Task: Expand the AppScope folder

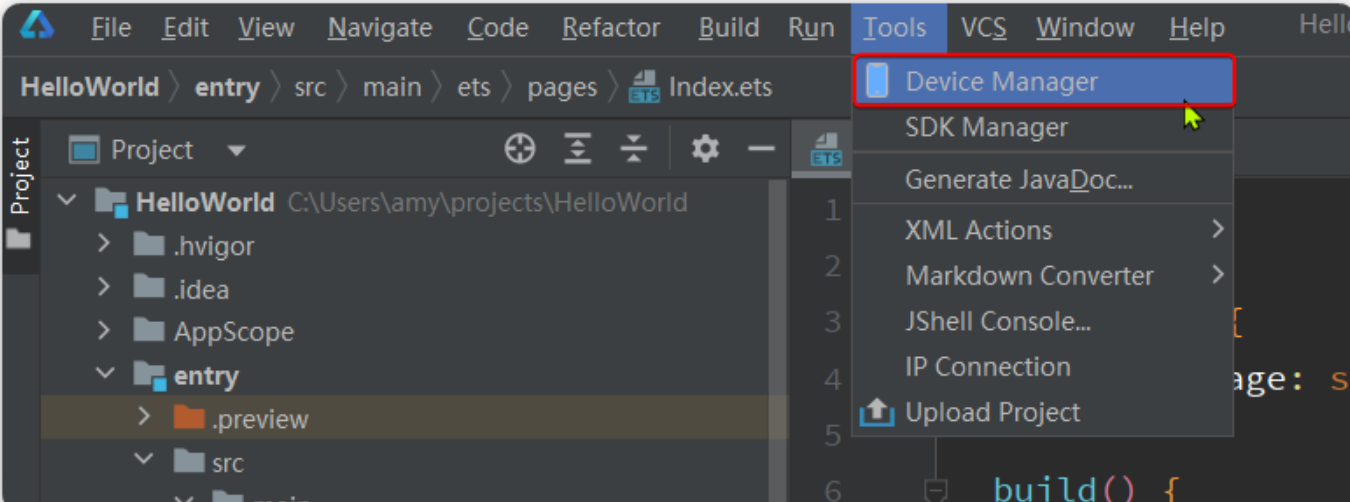Action: (x=104, y=330)
